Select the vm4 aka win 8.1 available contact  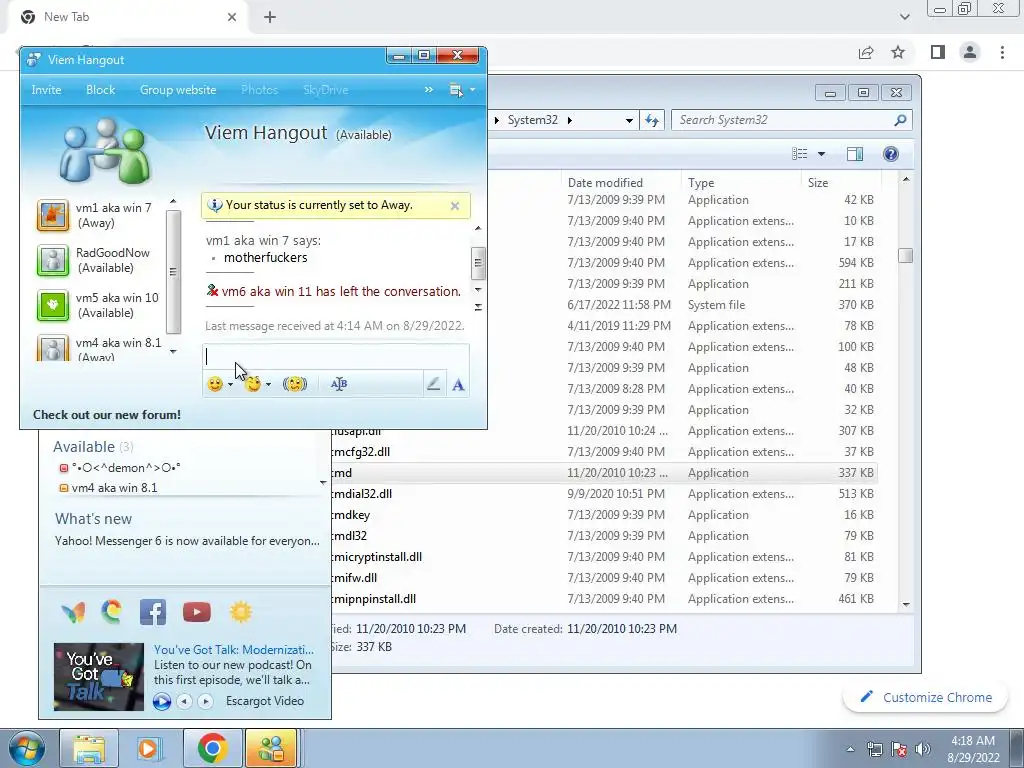pyautogui.click(x=114, y=488)
